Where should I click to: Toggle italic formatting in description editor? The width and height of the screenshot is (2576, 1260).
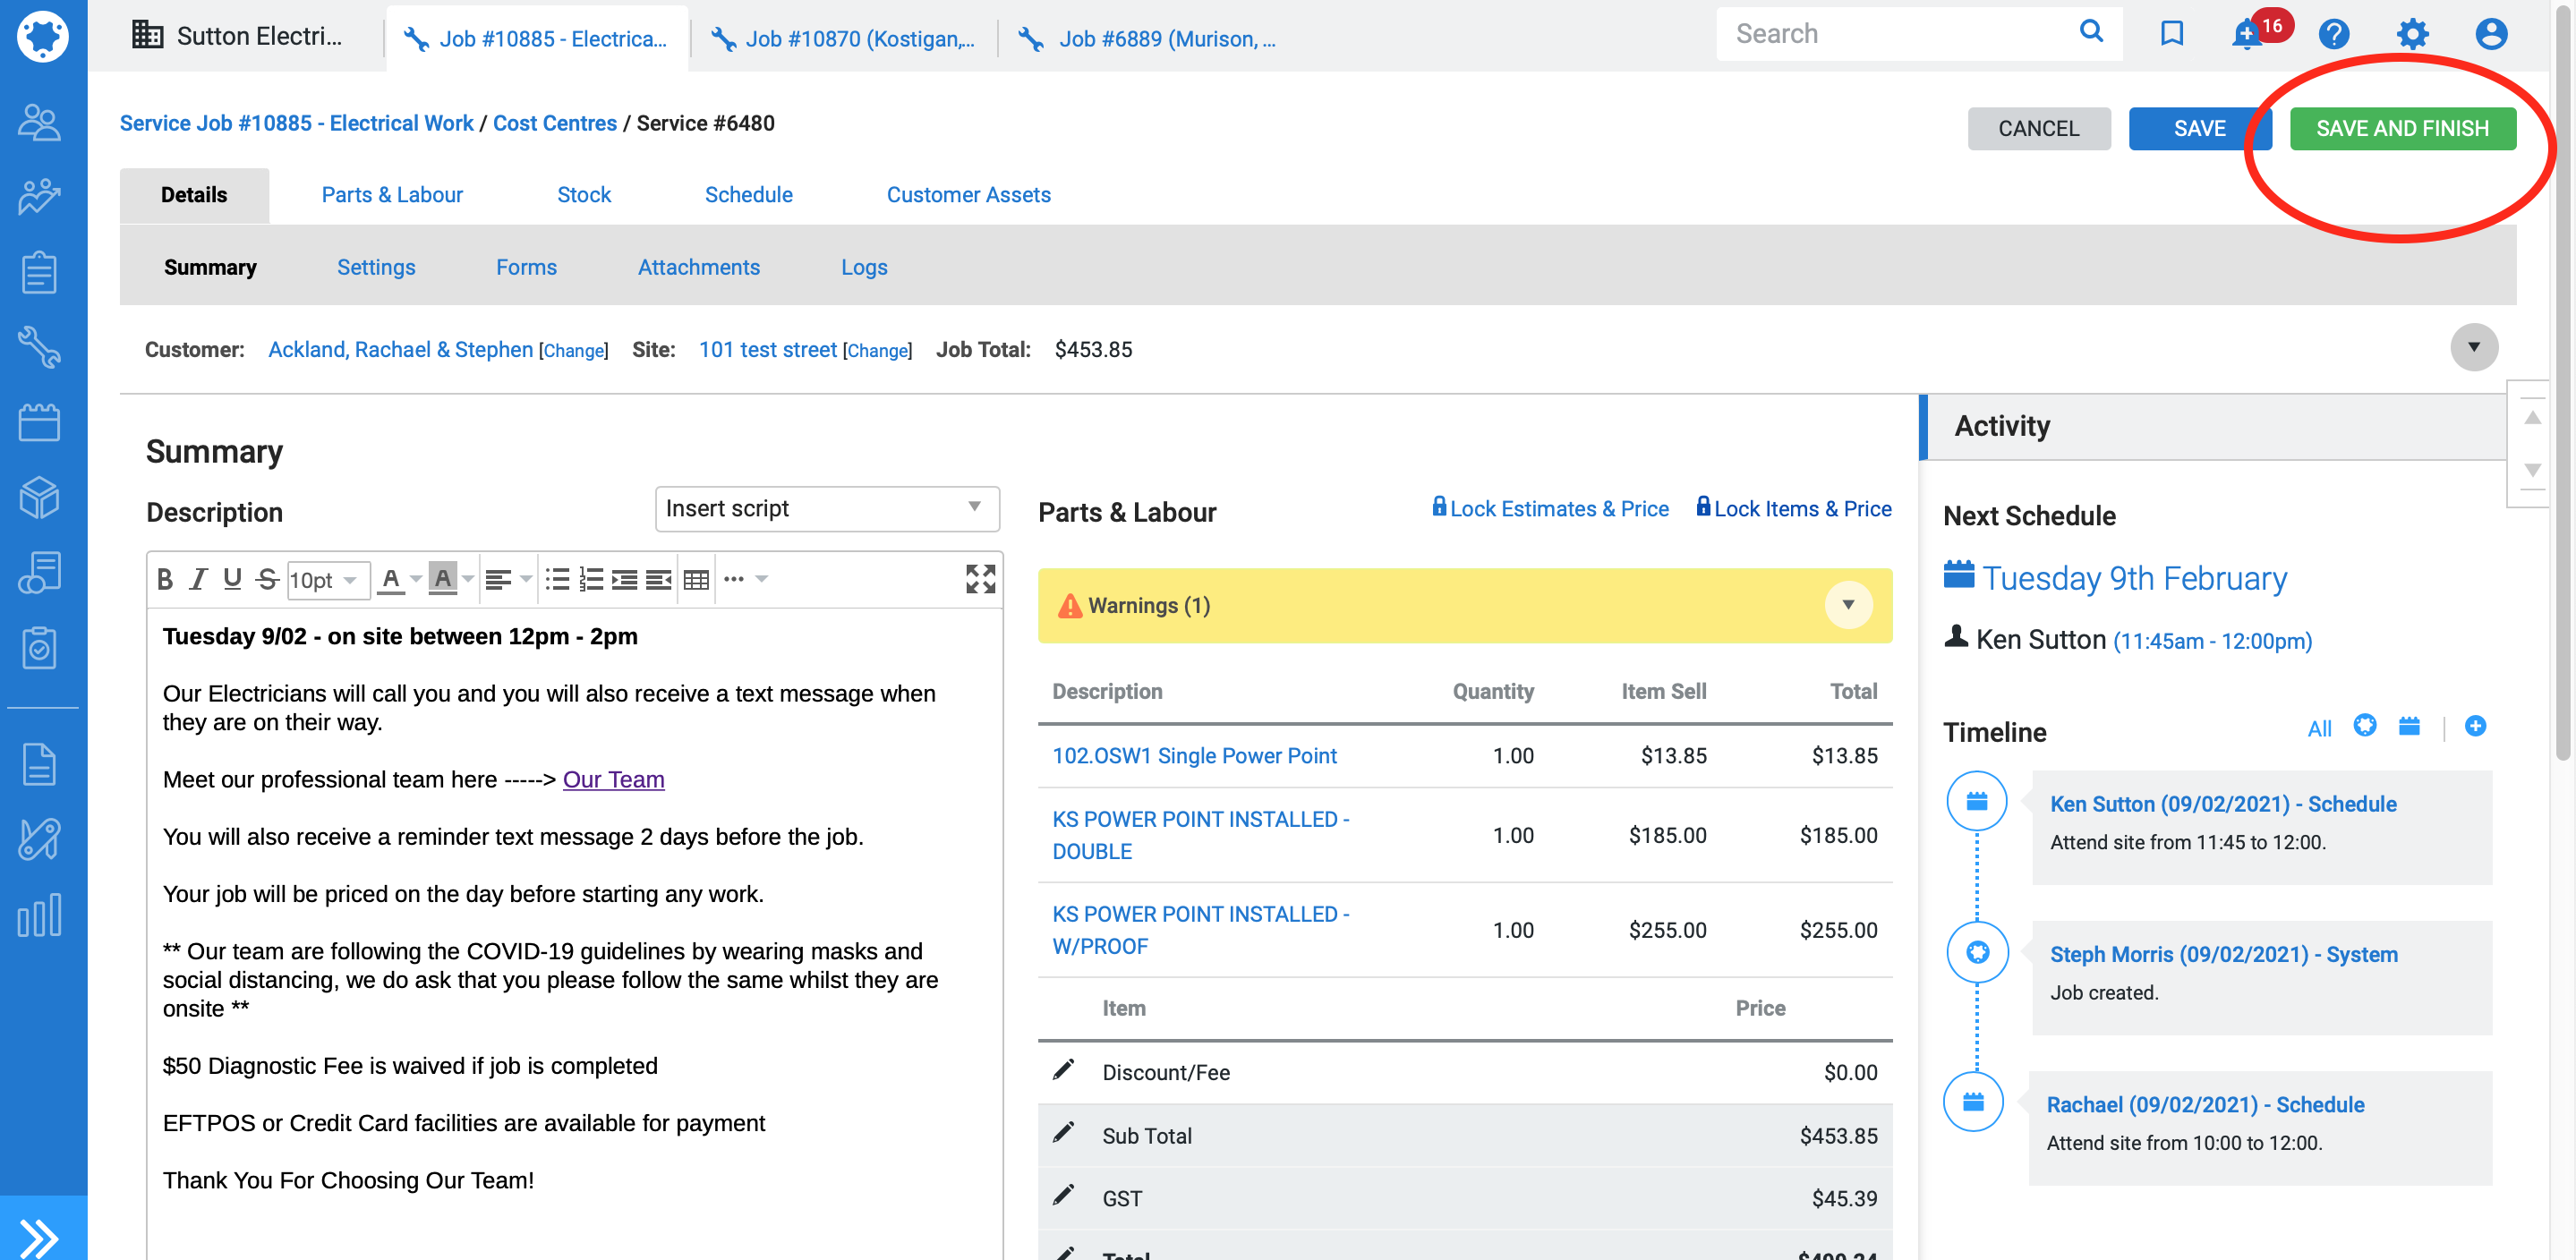[199, 579]
